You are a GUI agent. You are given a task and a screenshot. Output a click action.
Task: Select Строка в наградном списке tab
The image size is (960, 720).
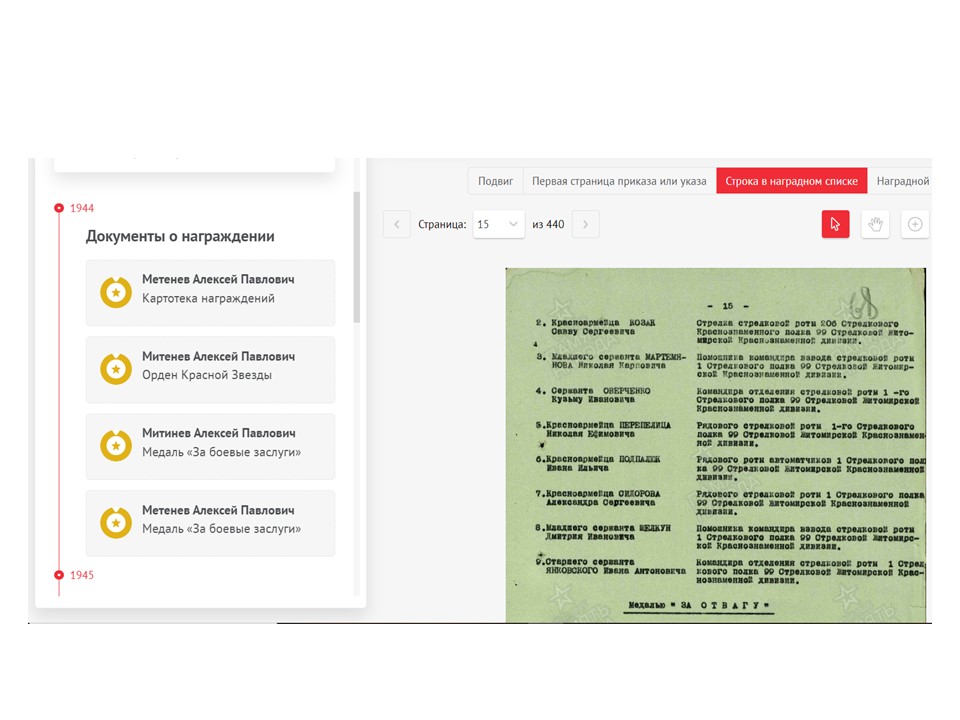pos(792,181)
